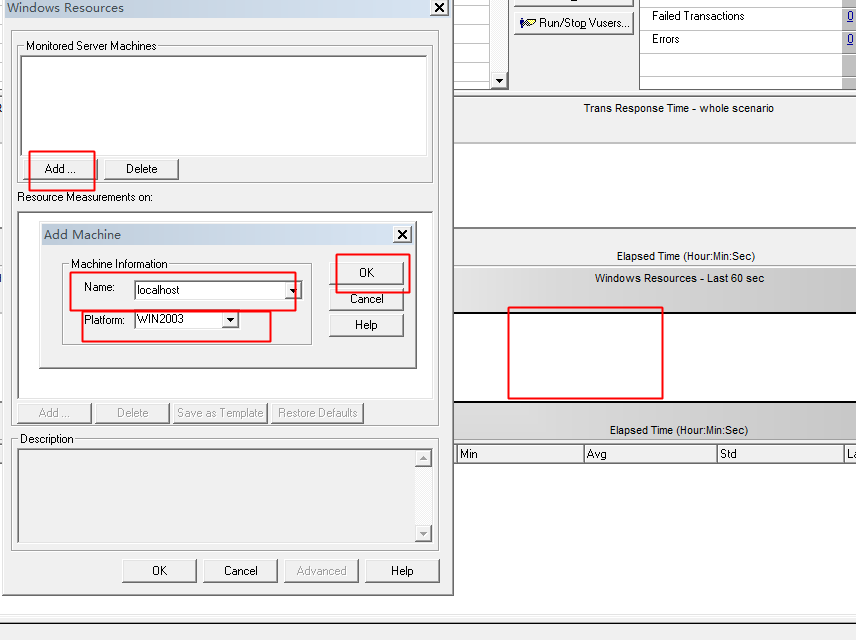Click Errors label in status panel
The image size is (856, 640).
click(x=665, y=39)
